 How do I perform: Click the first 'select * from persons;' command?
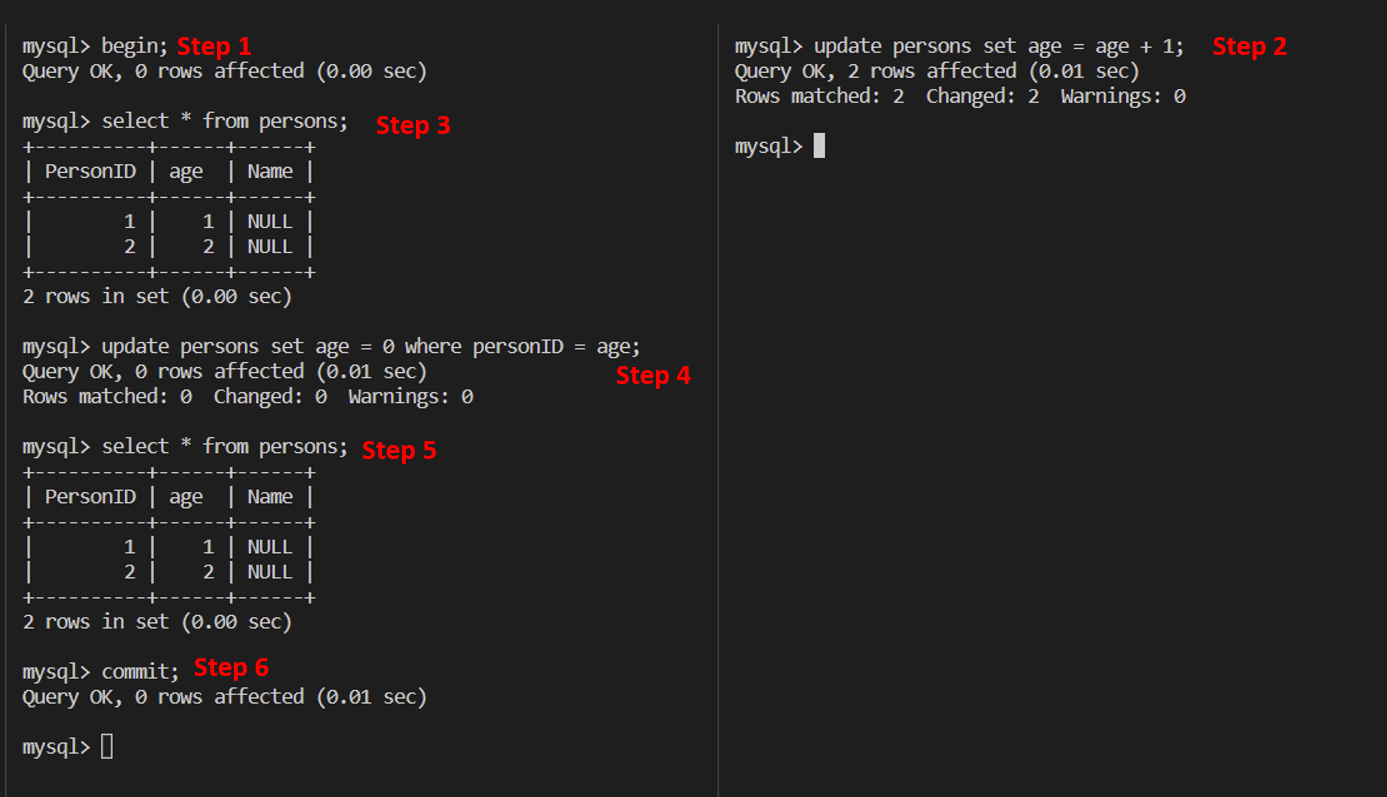[225, 121]
